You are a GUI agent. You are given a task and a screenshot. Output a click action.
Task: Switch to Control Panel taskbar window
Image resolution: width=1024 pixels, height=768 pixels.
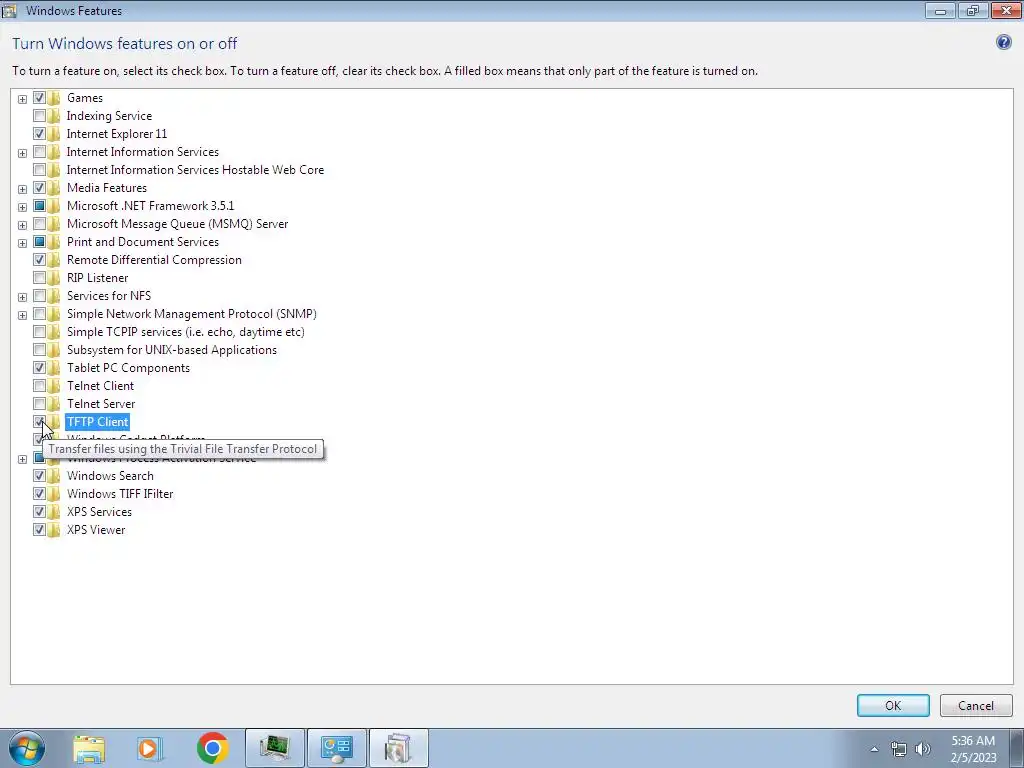[337, 748]
